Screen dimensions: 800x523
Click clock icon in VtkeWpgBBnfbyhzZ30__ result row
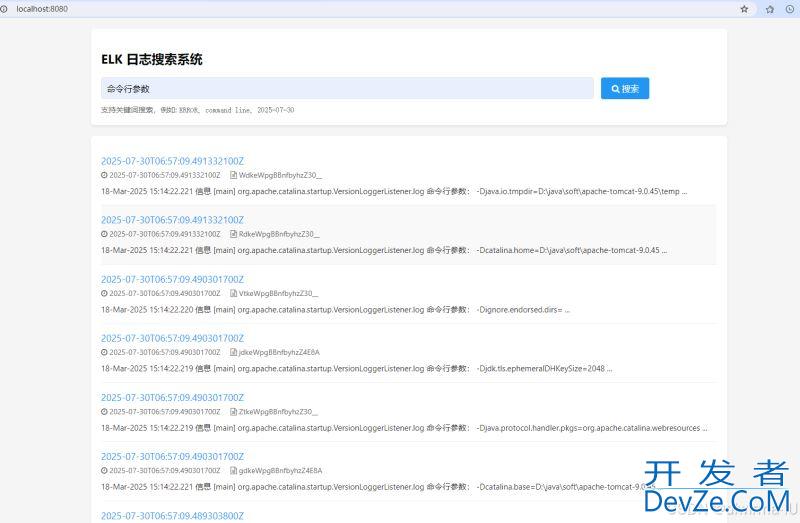104,293
